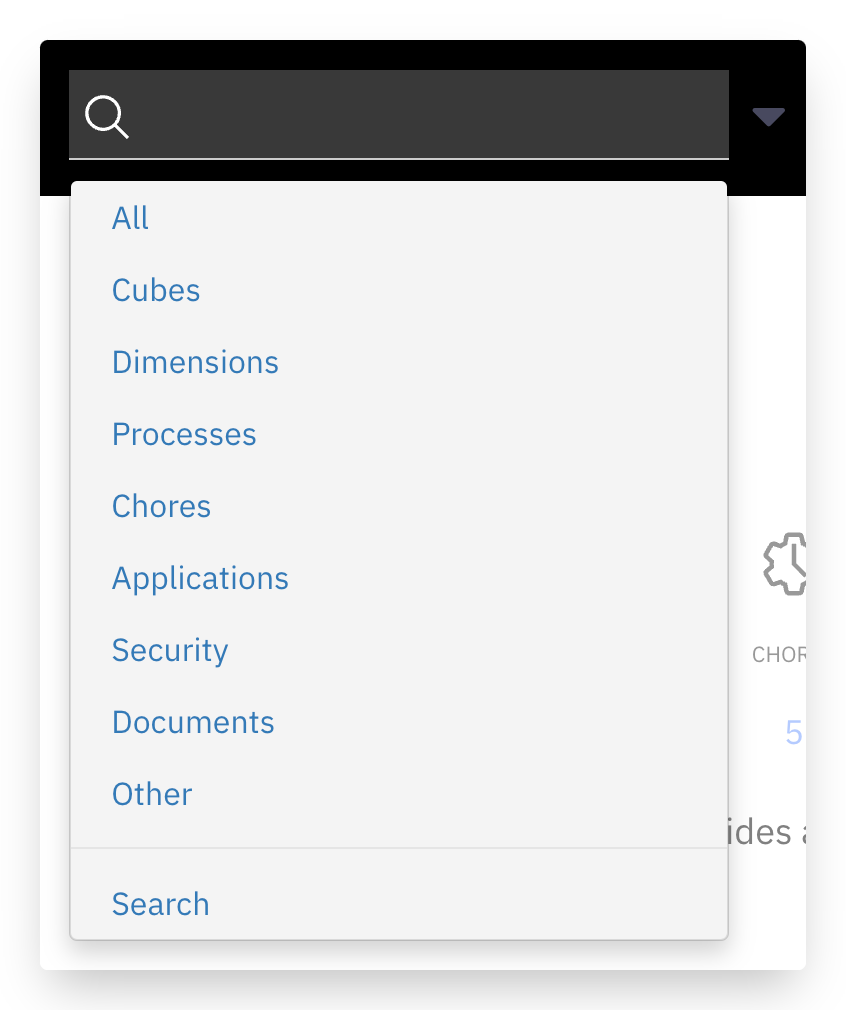Image resolution: width=846 pixels, height=1010 pixels.
Task: Focus the dark search input field
Action: [x=399, y=115]
